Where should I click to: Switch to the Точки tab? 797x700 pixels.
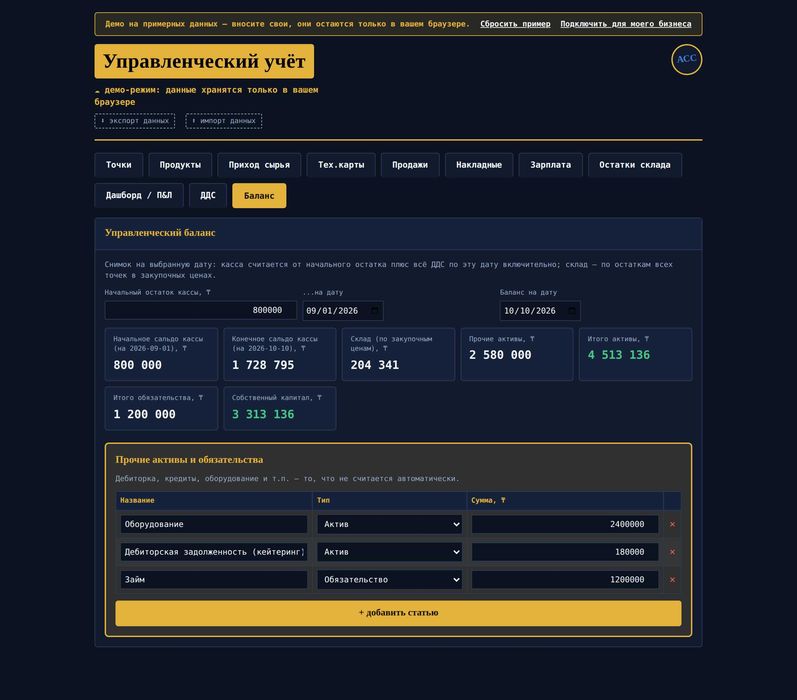click(x=118, y=165)
